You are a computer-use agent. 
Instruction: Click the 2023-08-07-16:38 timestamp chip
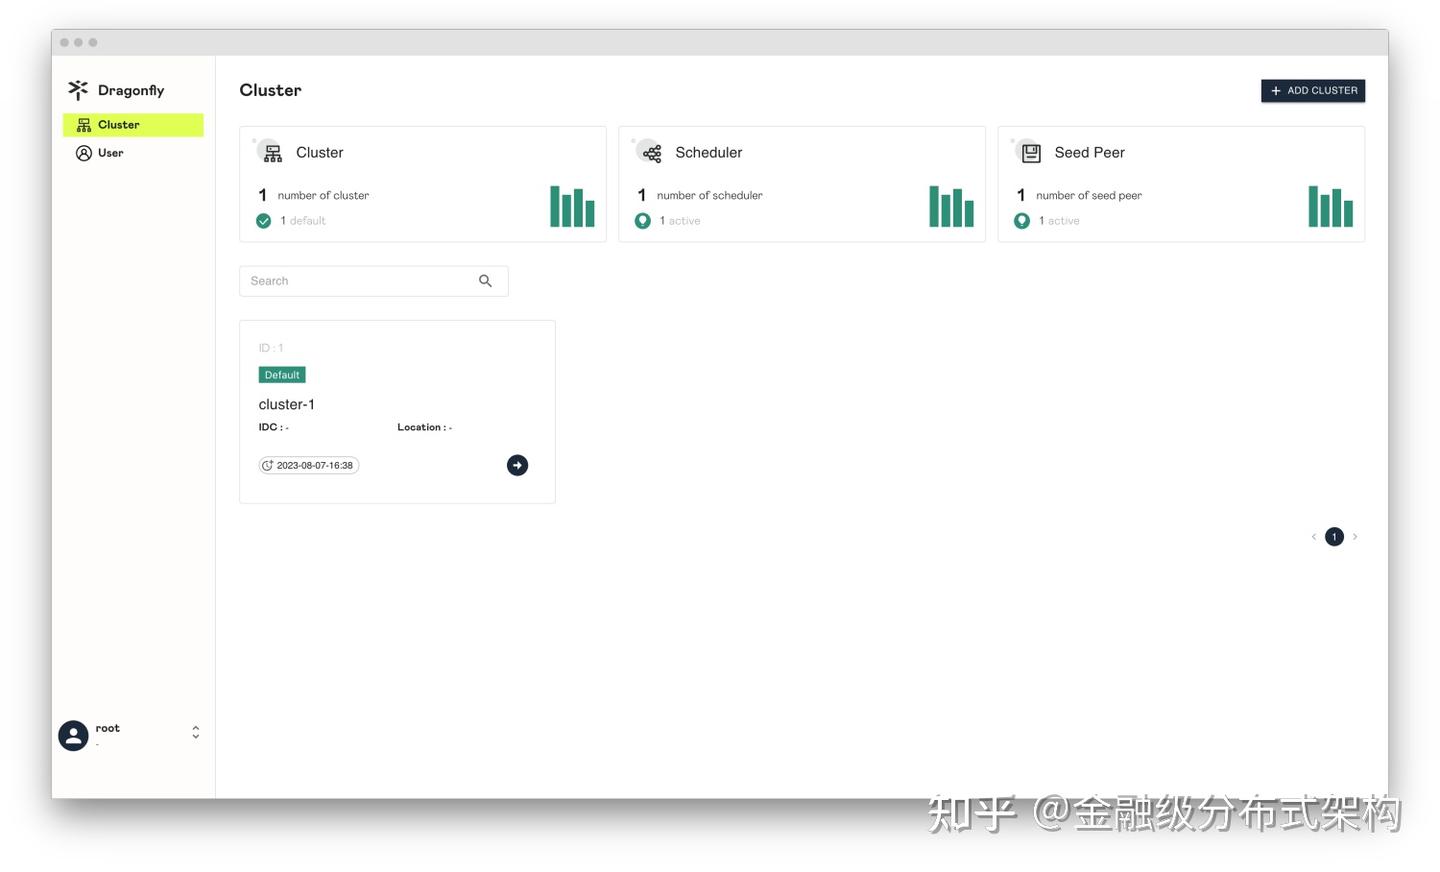point(309,465)
